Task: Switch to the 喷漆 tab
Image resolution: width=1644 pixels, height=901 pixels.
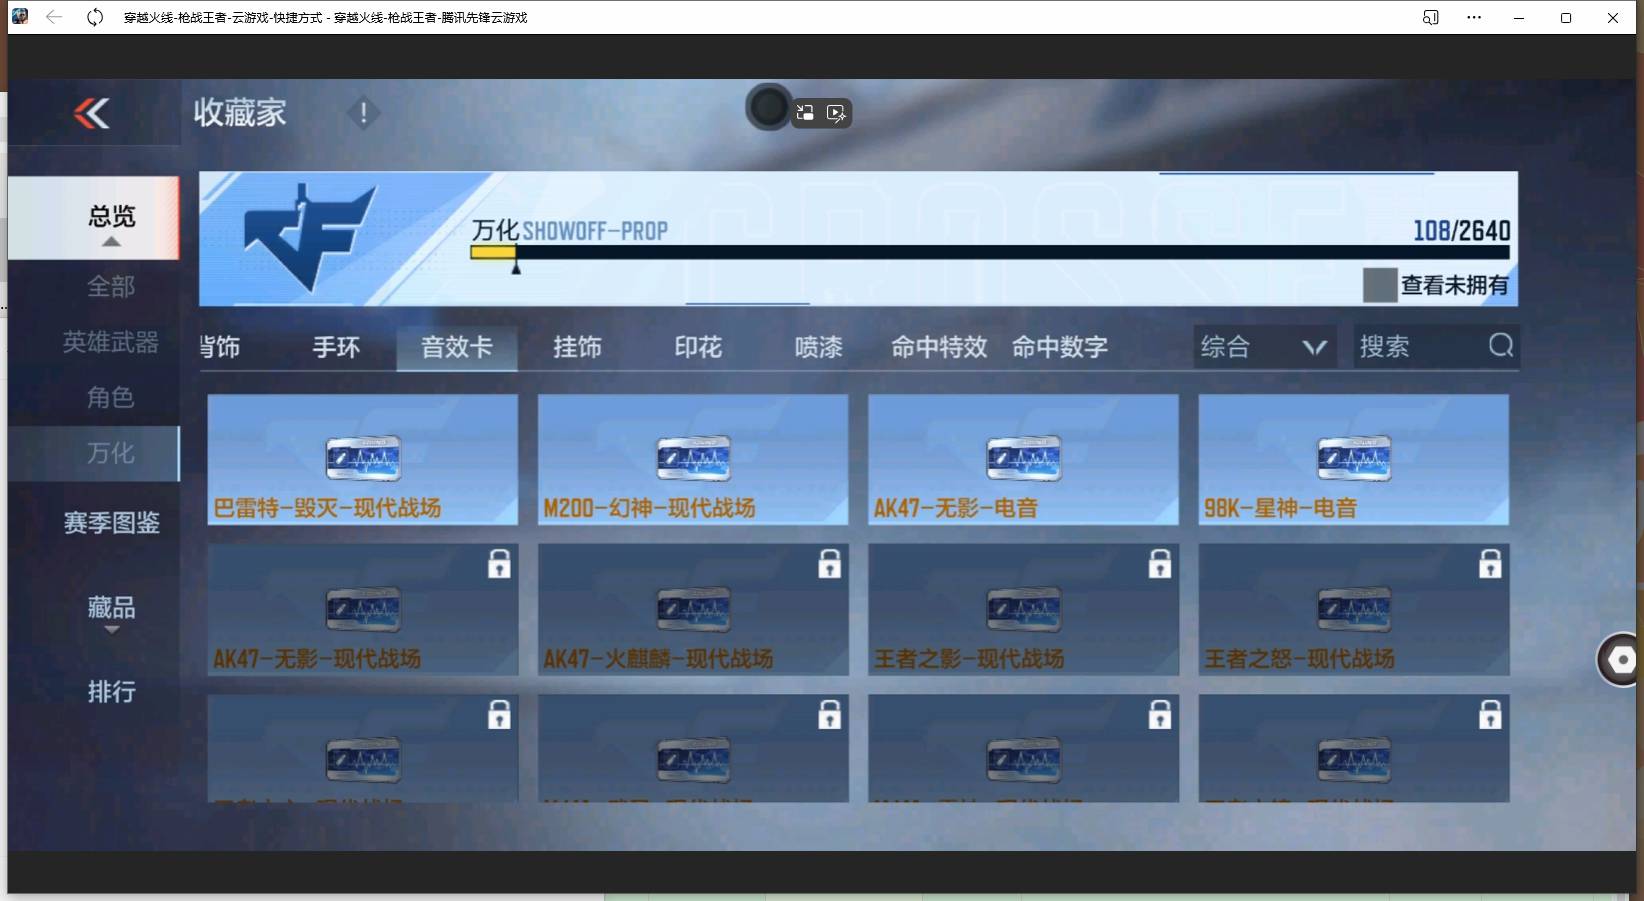Action: pos(819,347)
